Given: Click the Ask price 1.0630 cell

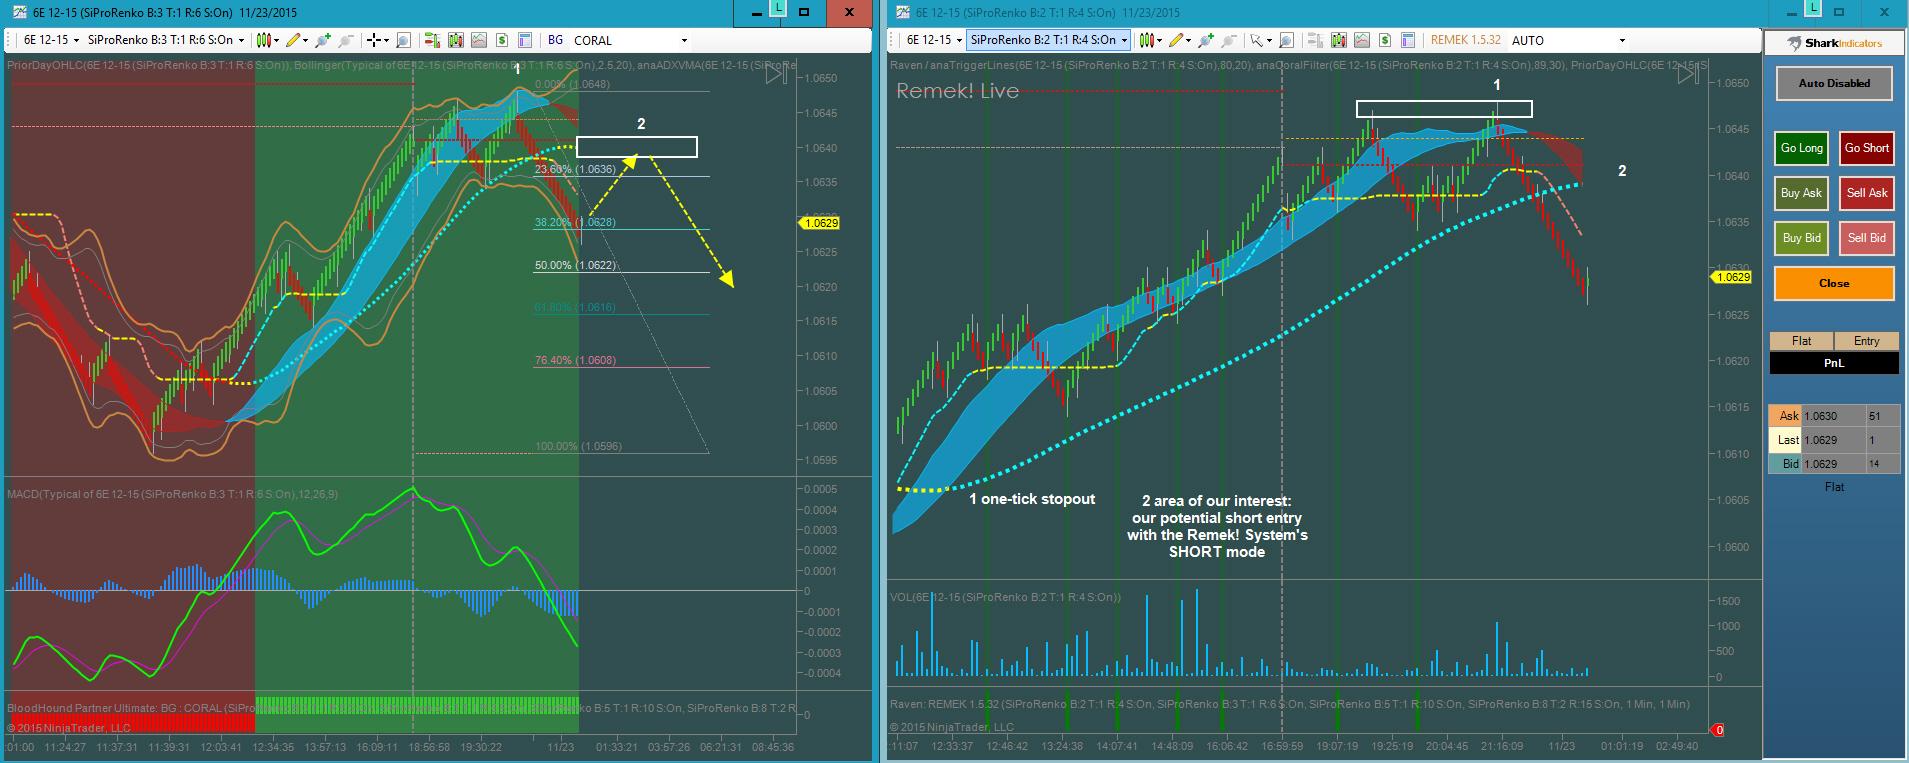Looking at the screenshot, I should (x=1835, y=416).
